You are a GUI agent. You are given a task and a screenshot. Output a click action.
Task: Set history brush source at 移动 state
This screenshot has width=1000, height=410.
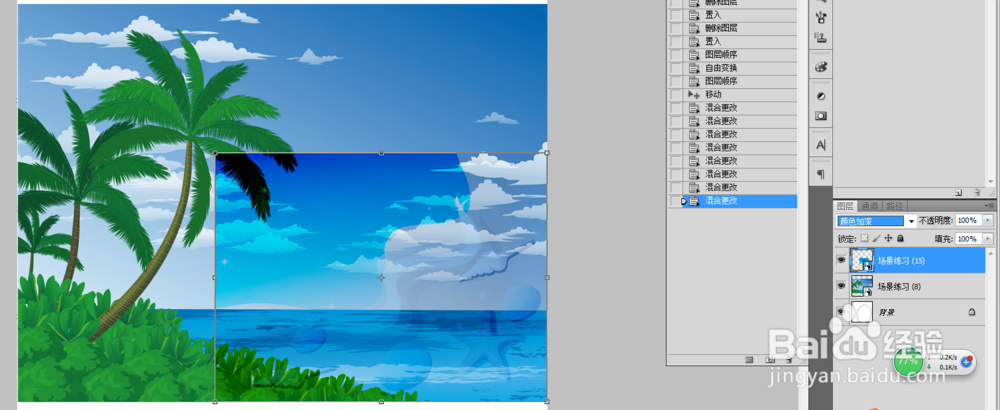click(675, 94)
